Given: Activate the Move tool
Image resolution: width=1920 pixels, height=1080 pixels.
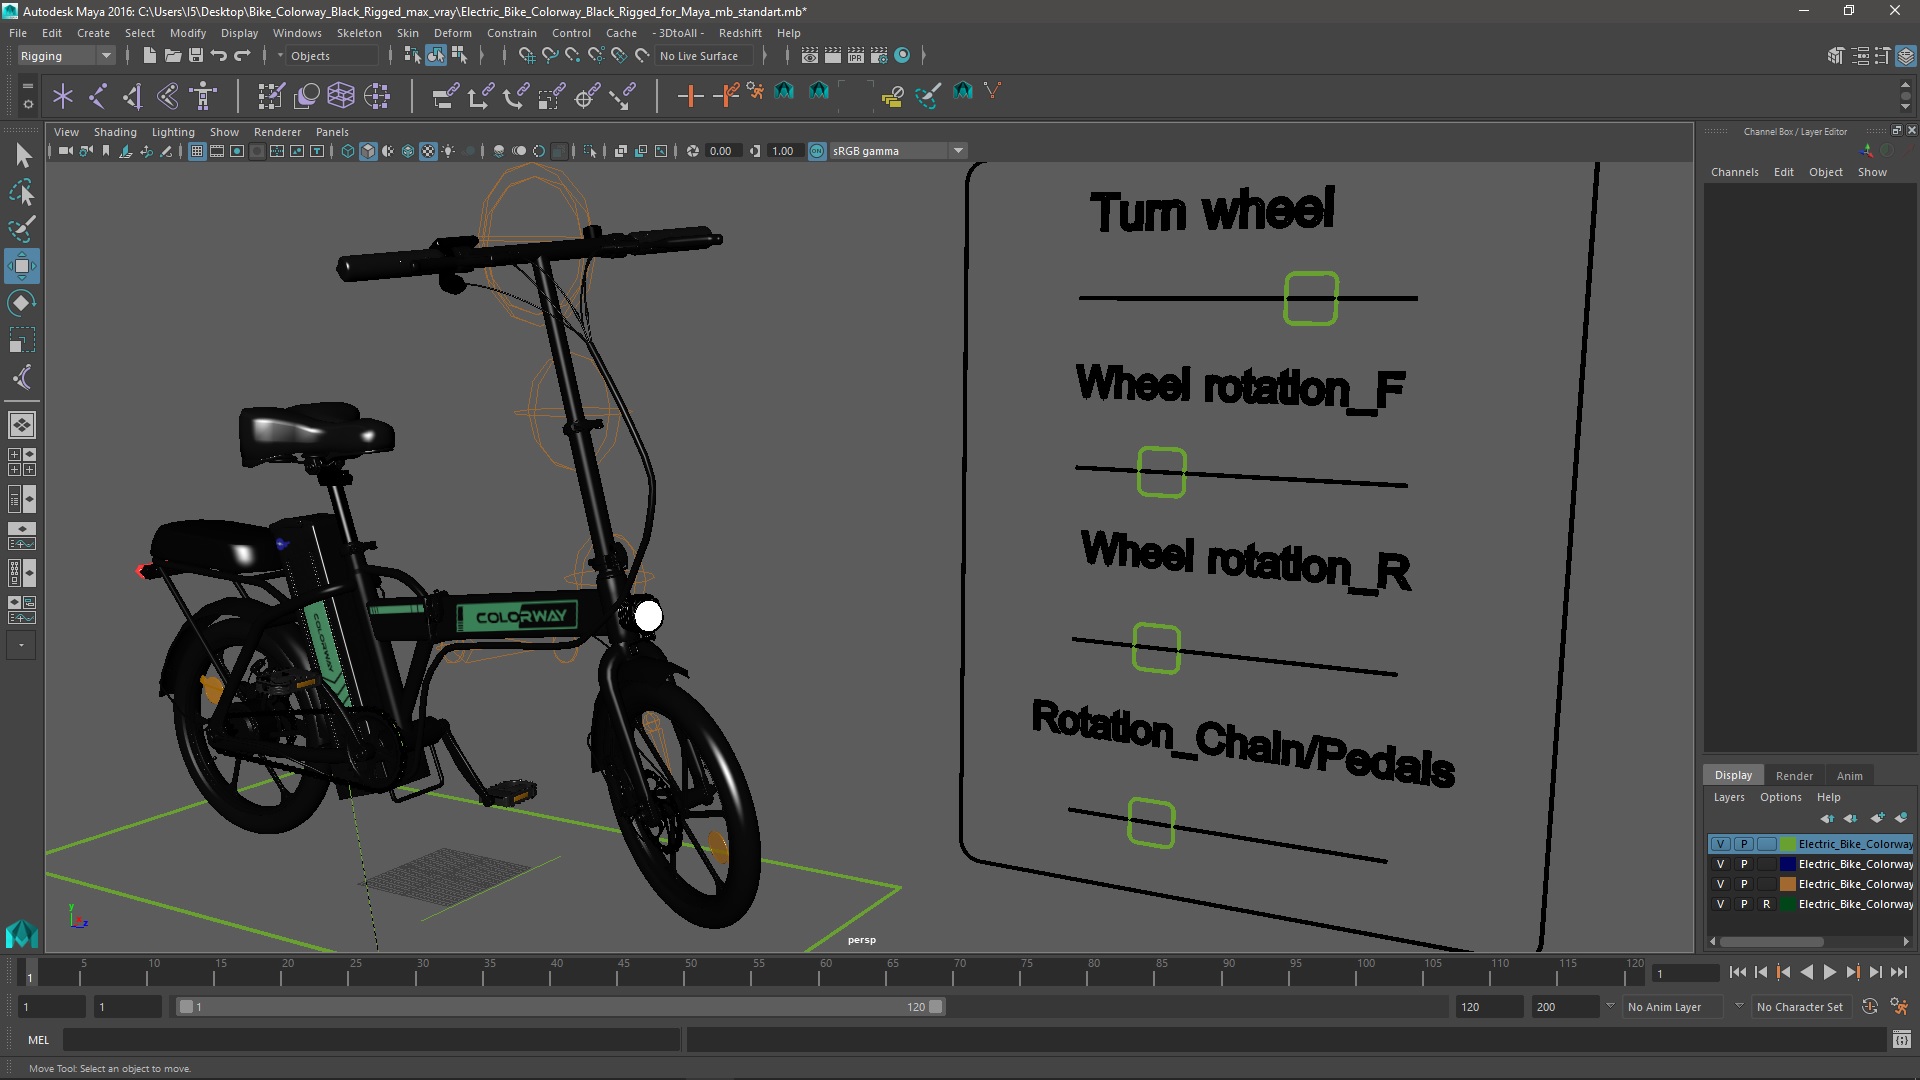Looking at the screenshot, I should point(22,266).
